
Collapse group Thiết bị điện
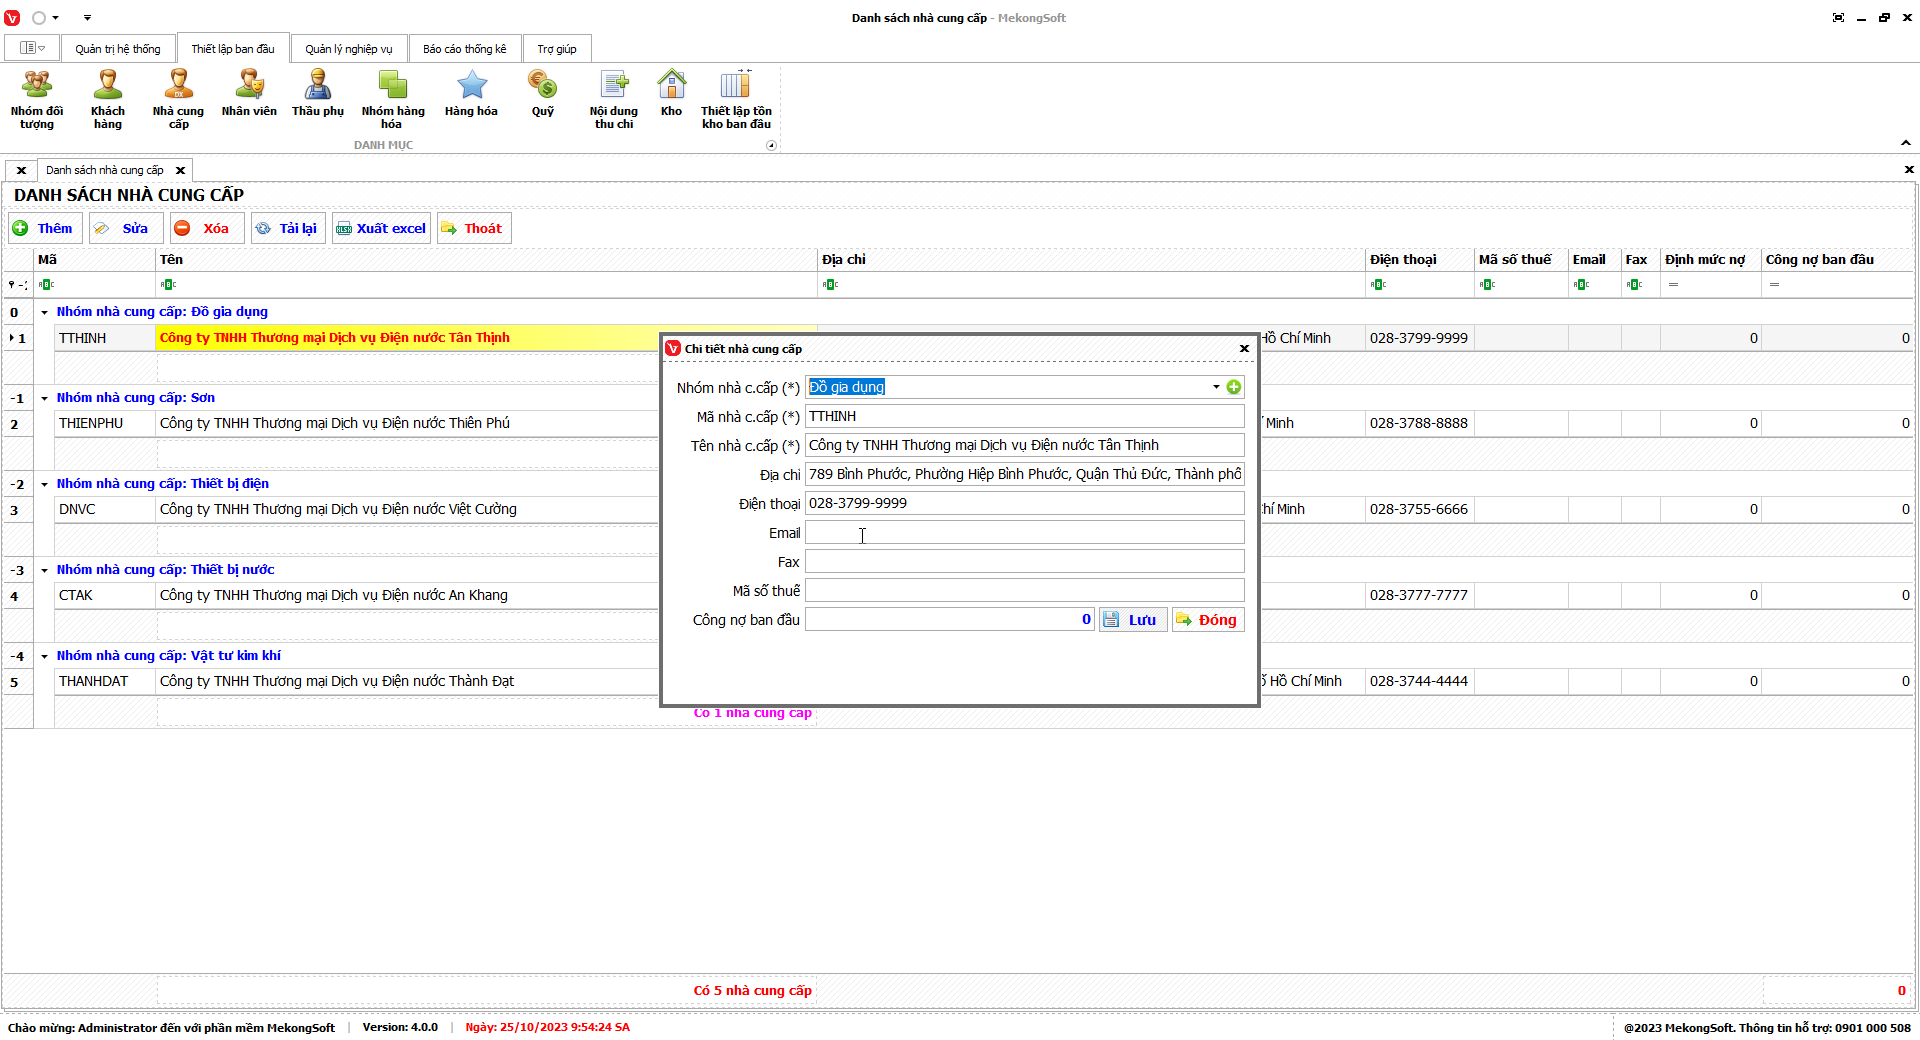pos(44,484)
